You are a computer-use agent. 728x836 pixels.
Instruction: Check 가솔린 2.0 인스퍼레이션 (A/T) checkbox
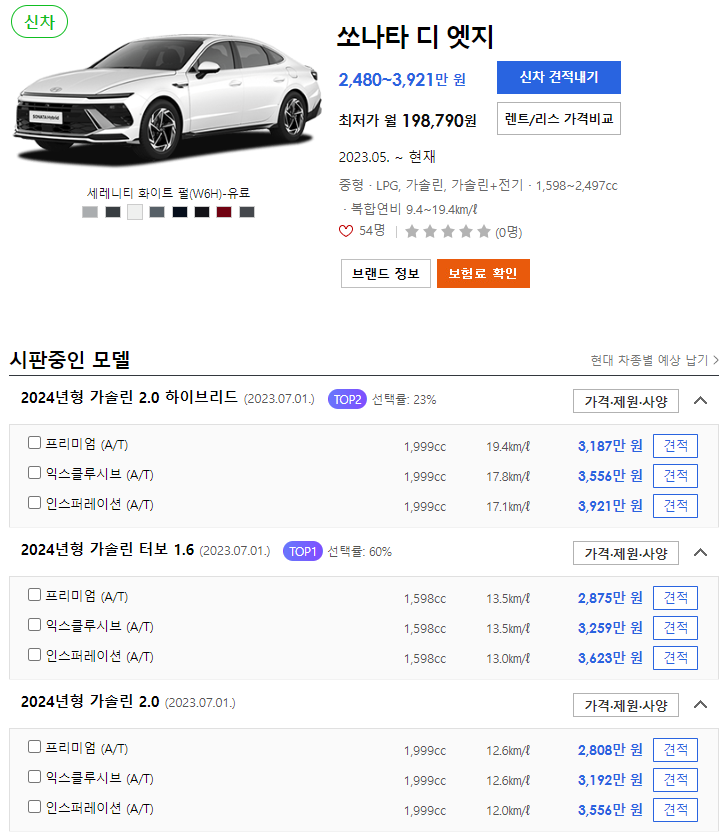[x=34, y=807]
